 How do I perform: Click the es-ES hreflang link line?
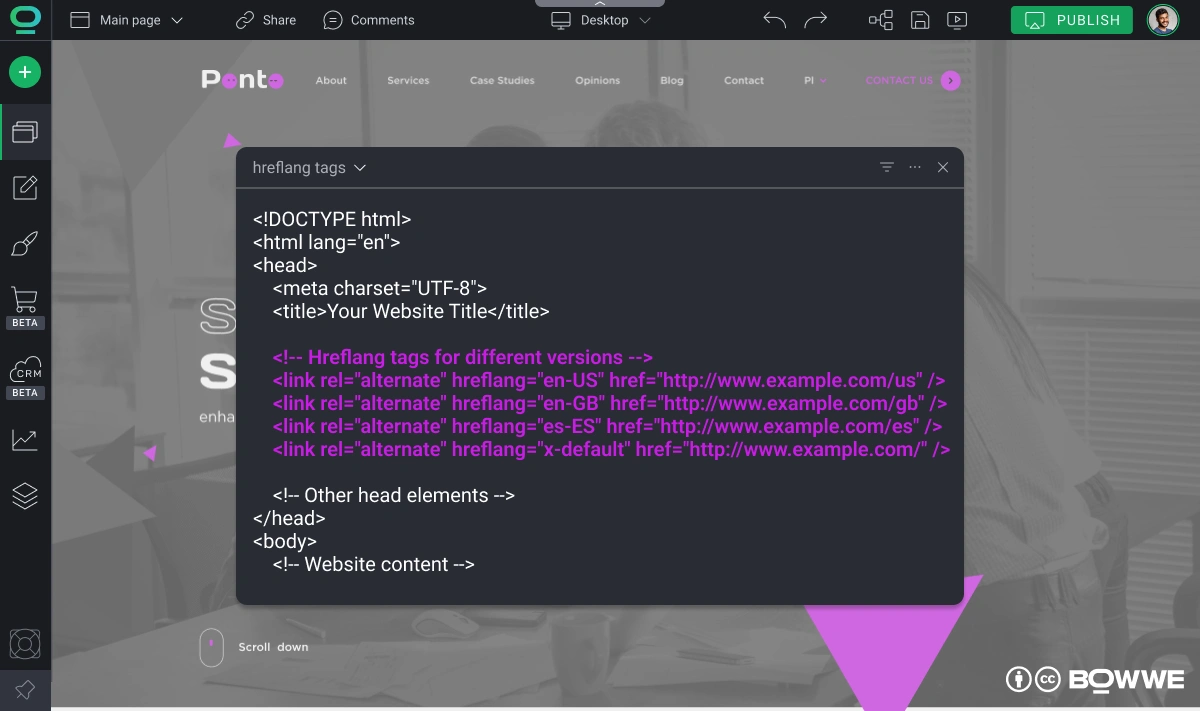(607, 427)
